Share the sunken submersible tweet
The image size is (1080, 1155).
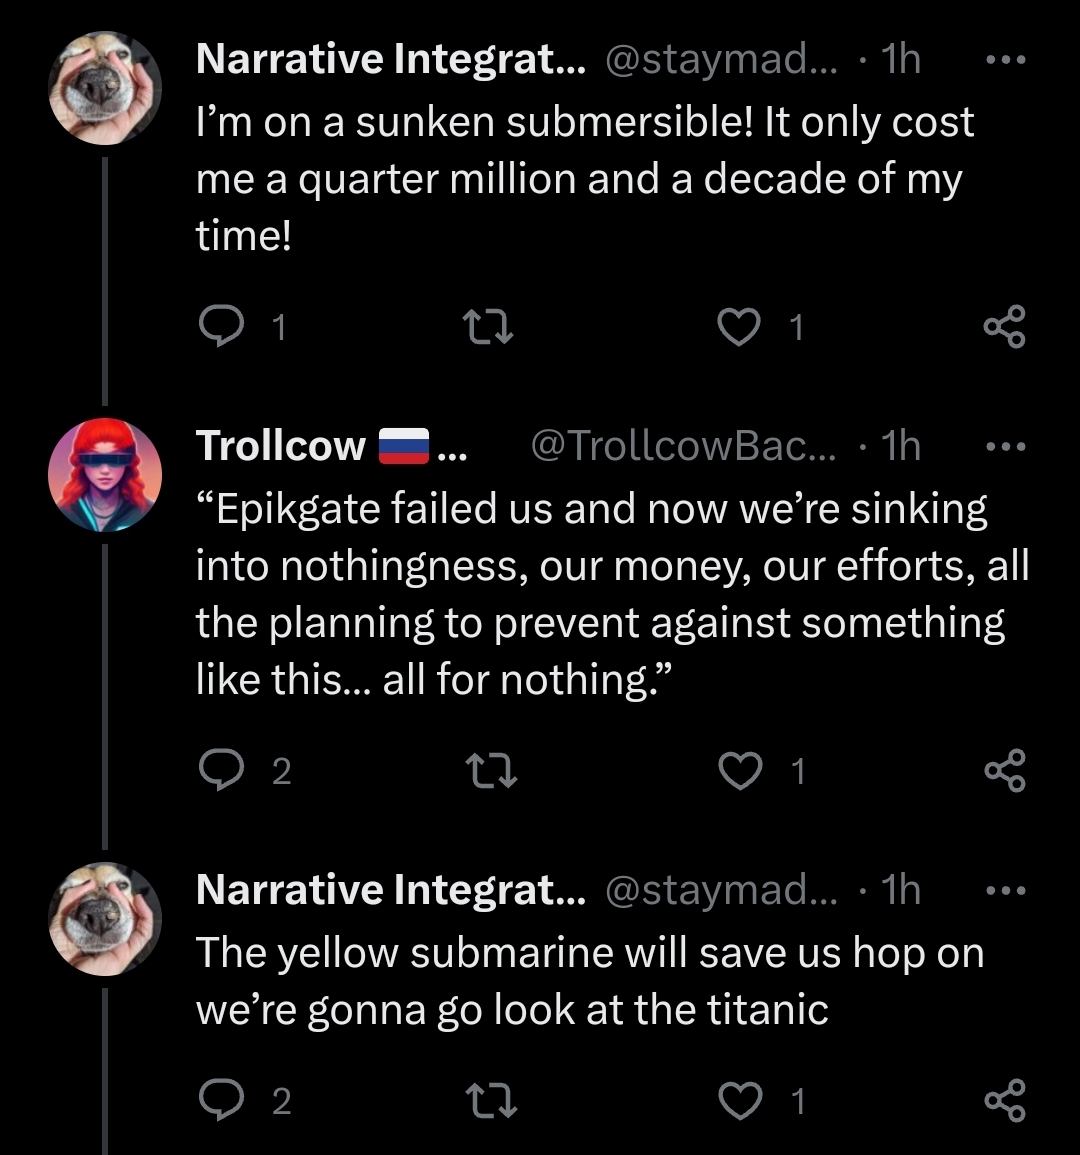click(1004, 327)
